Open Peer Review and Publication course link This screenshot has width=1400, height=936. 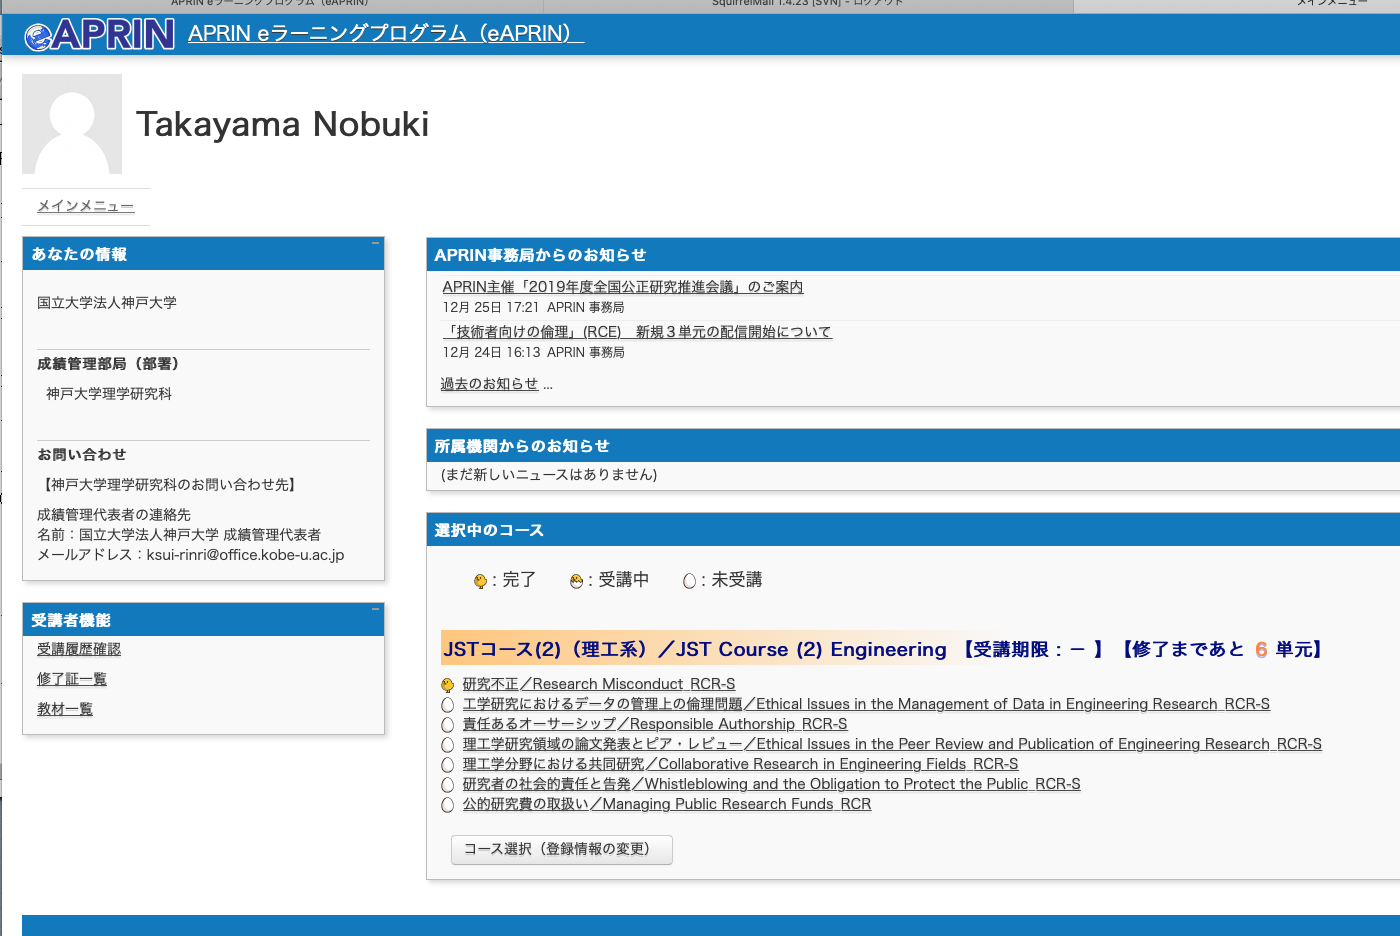coord(892,744)
